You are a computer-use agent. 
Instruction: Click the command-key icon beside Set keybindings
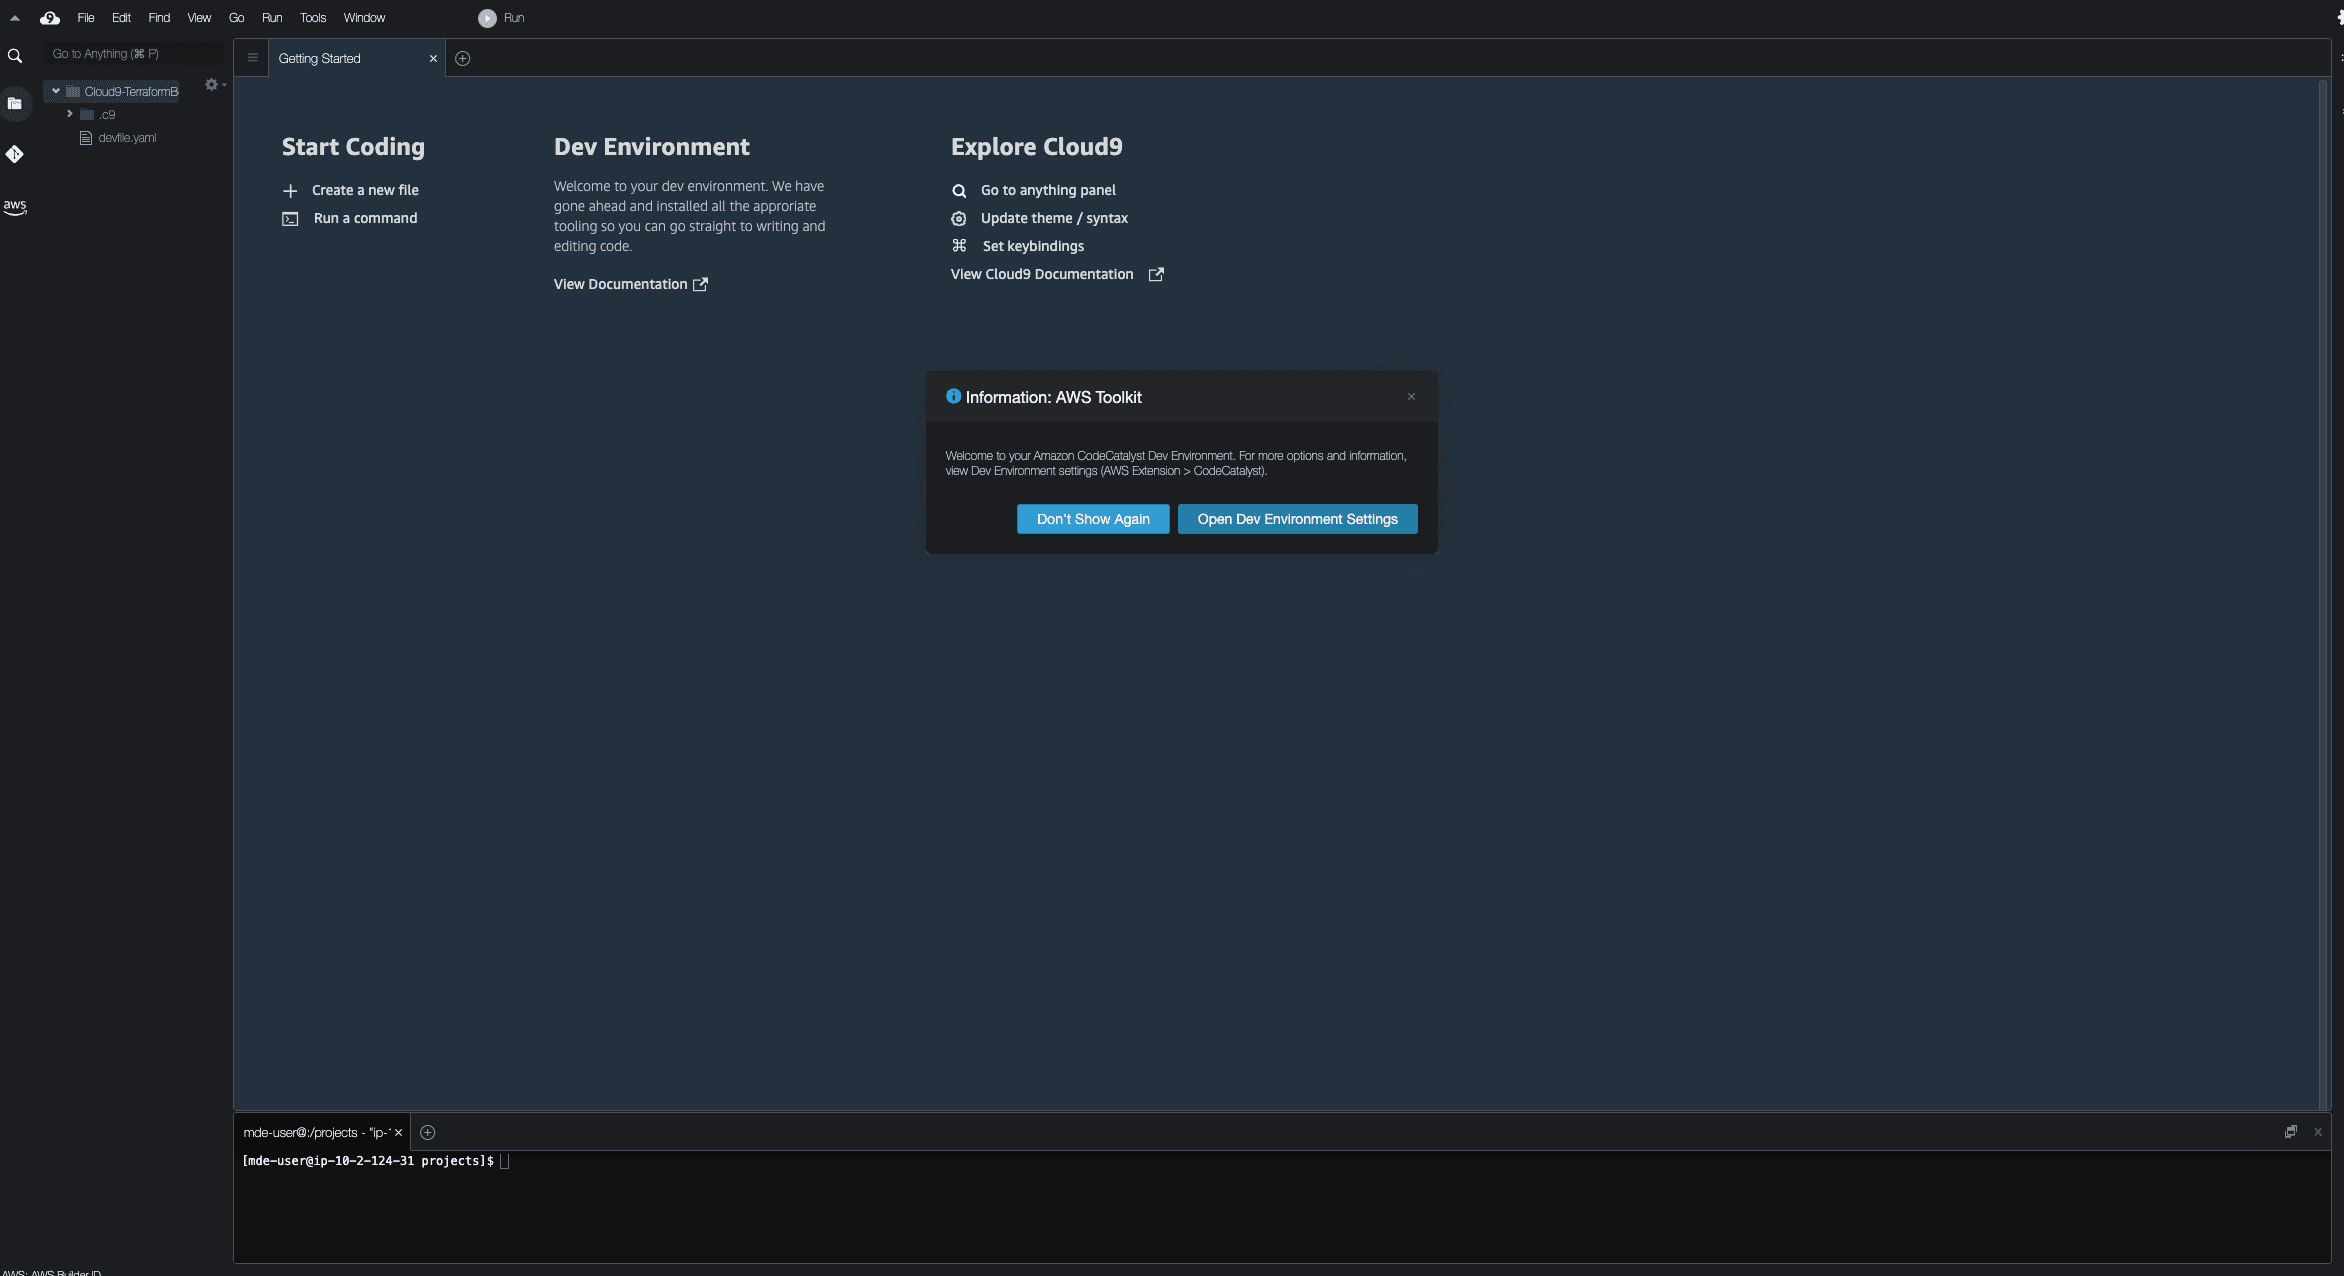click(959, 246)
